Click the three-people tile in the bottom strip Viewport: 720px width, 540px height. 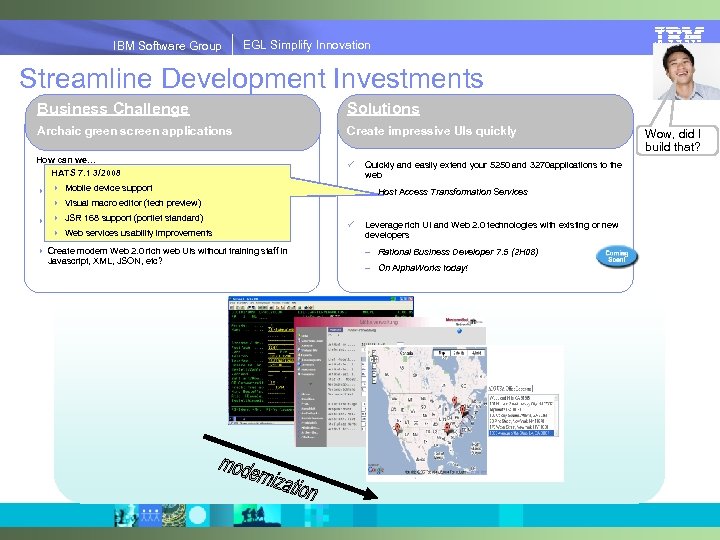(150, 515)
